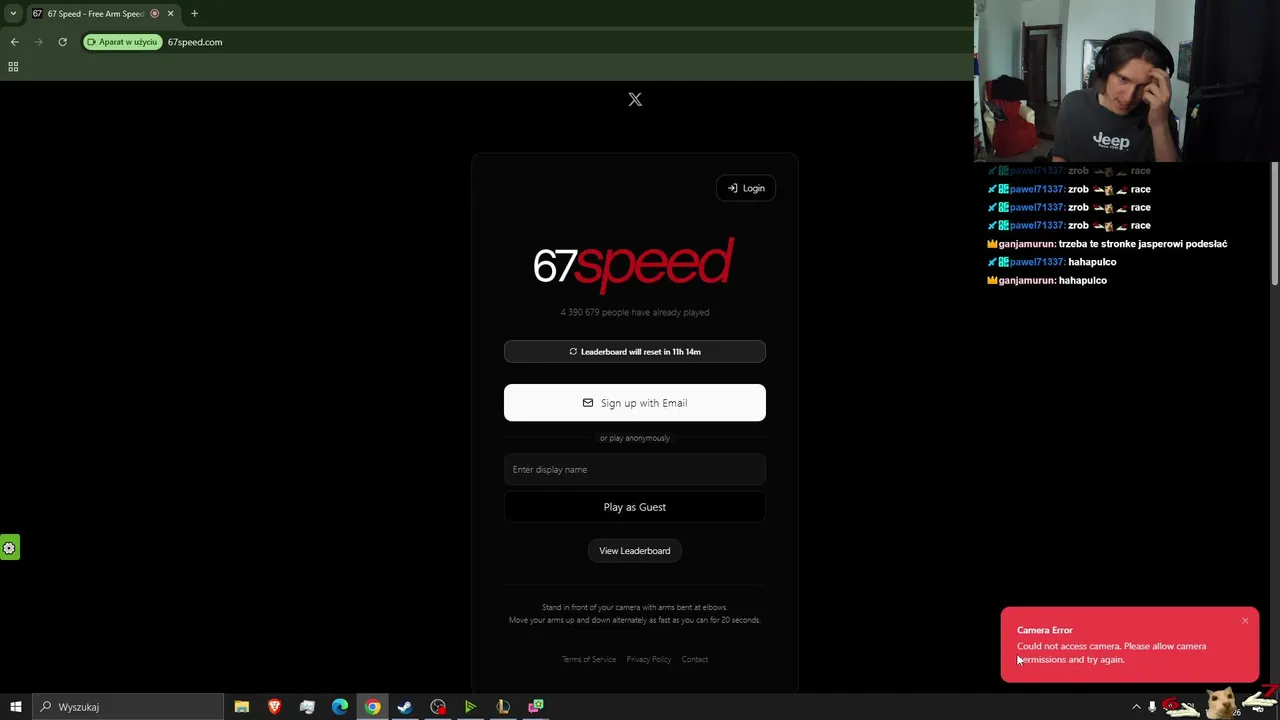The height and width of the screenshot is (720, 1280).
Task: Open the pictures app on taskbar
Action: click(307, 707)
